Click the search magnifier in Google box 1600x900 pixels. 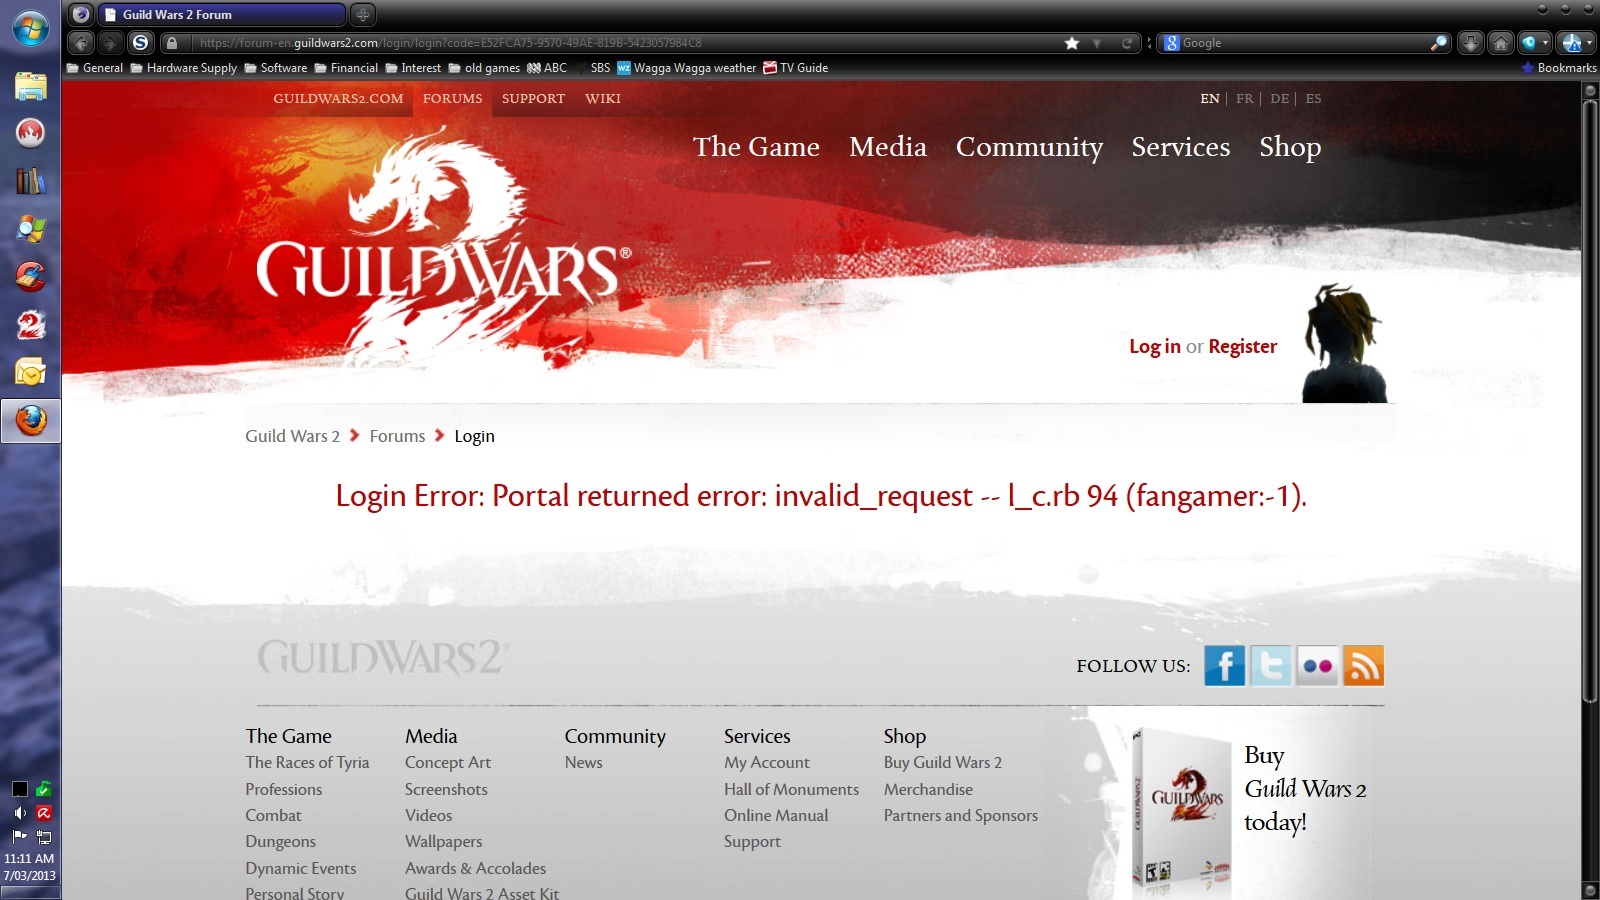point(1438,43)
